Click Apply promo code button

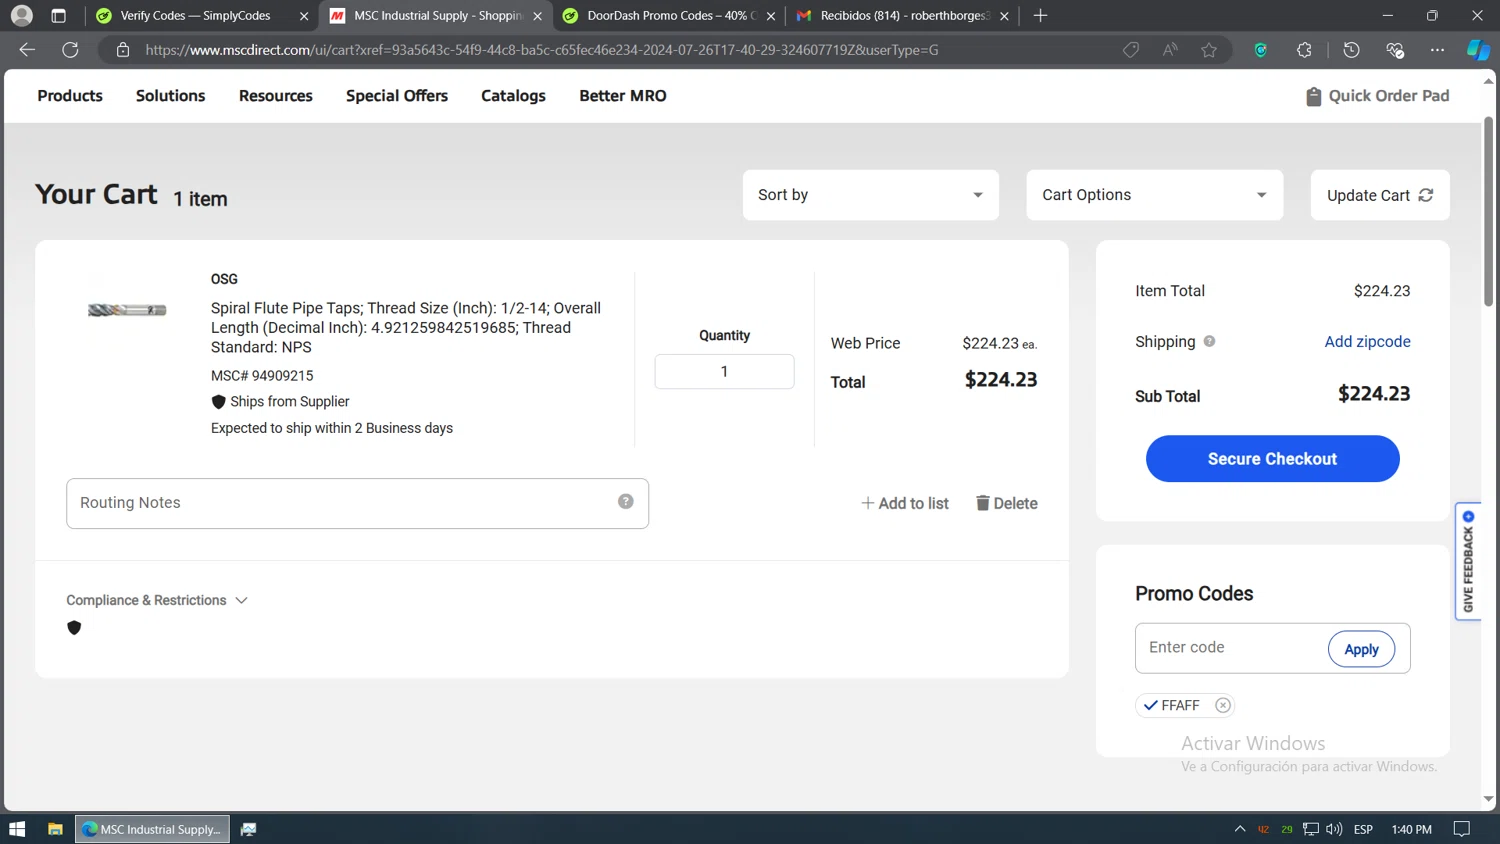click(x=1361, y=649)
